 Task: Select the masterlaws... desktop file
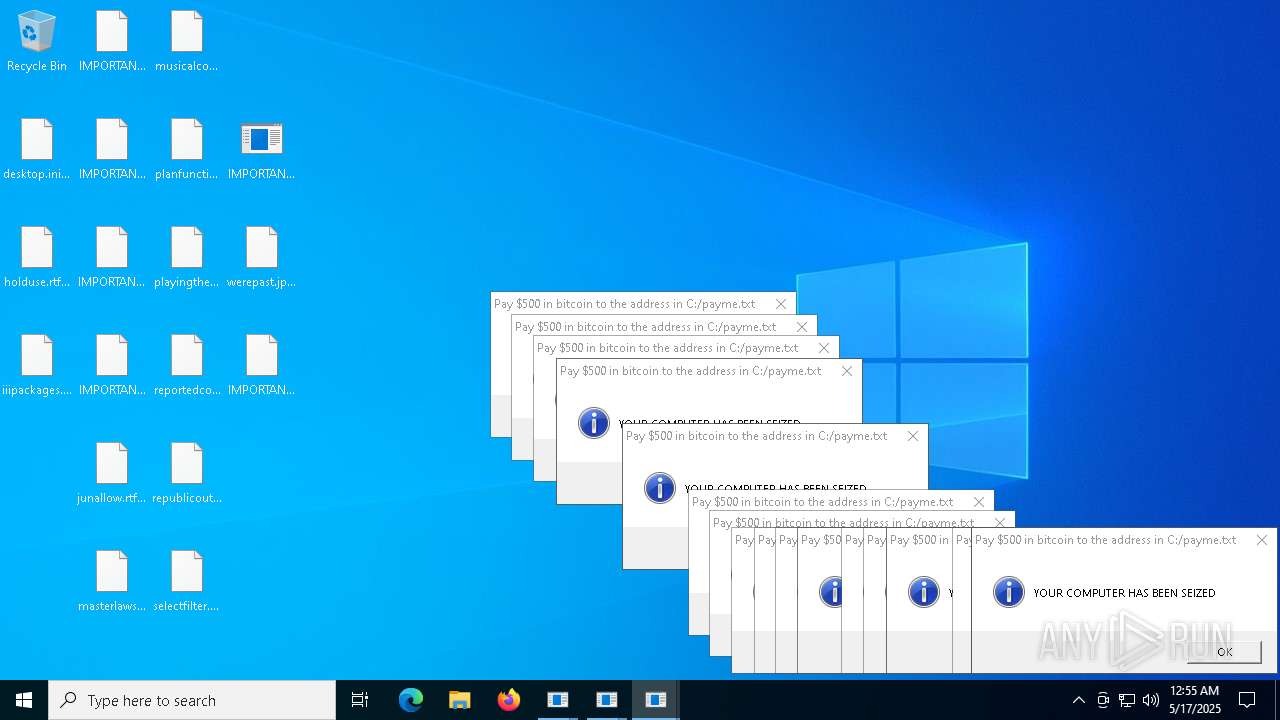(112, 581)
